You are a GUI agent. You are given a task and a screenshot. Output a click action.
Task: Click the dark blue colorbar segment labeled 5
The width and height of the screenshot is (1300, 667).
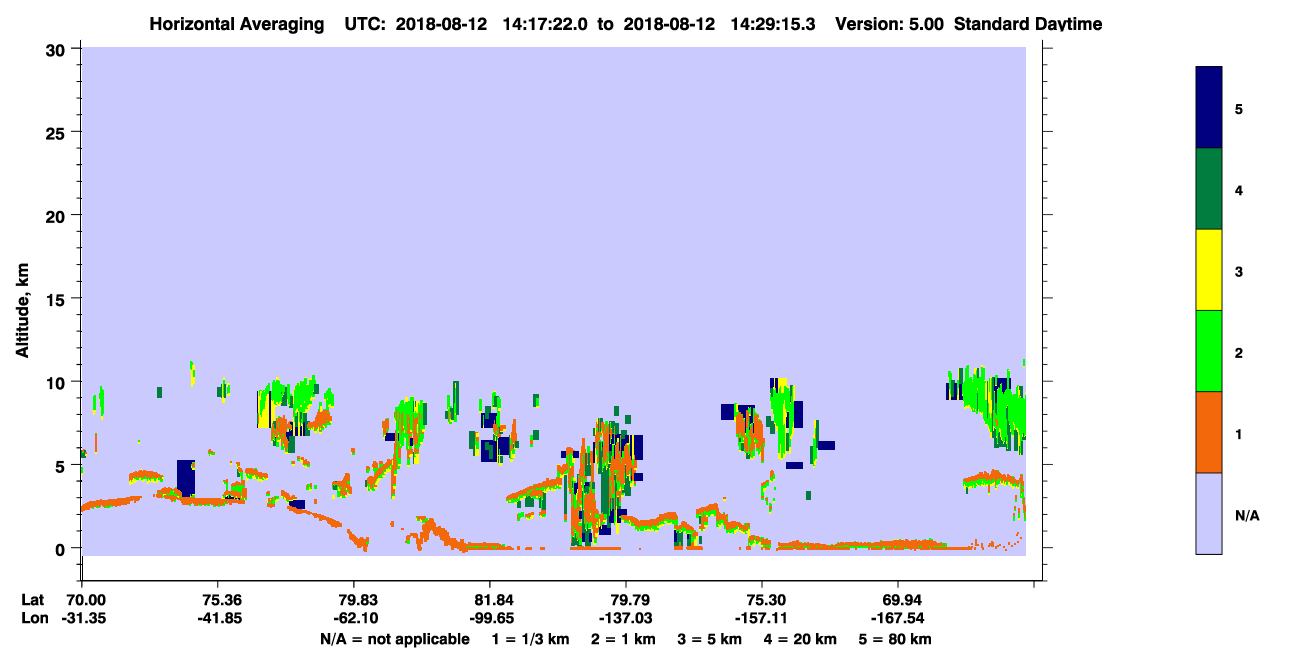tap(1209, 108)
